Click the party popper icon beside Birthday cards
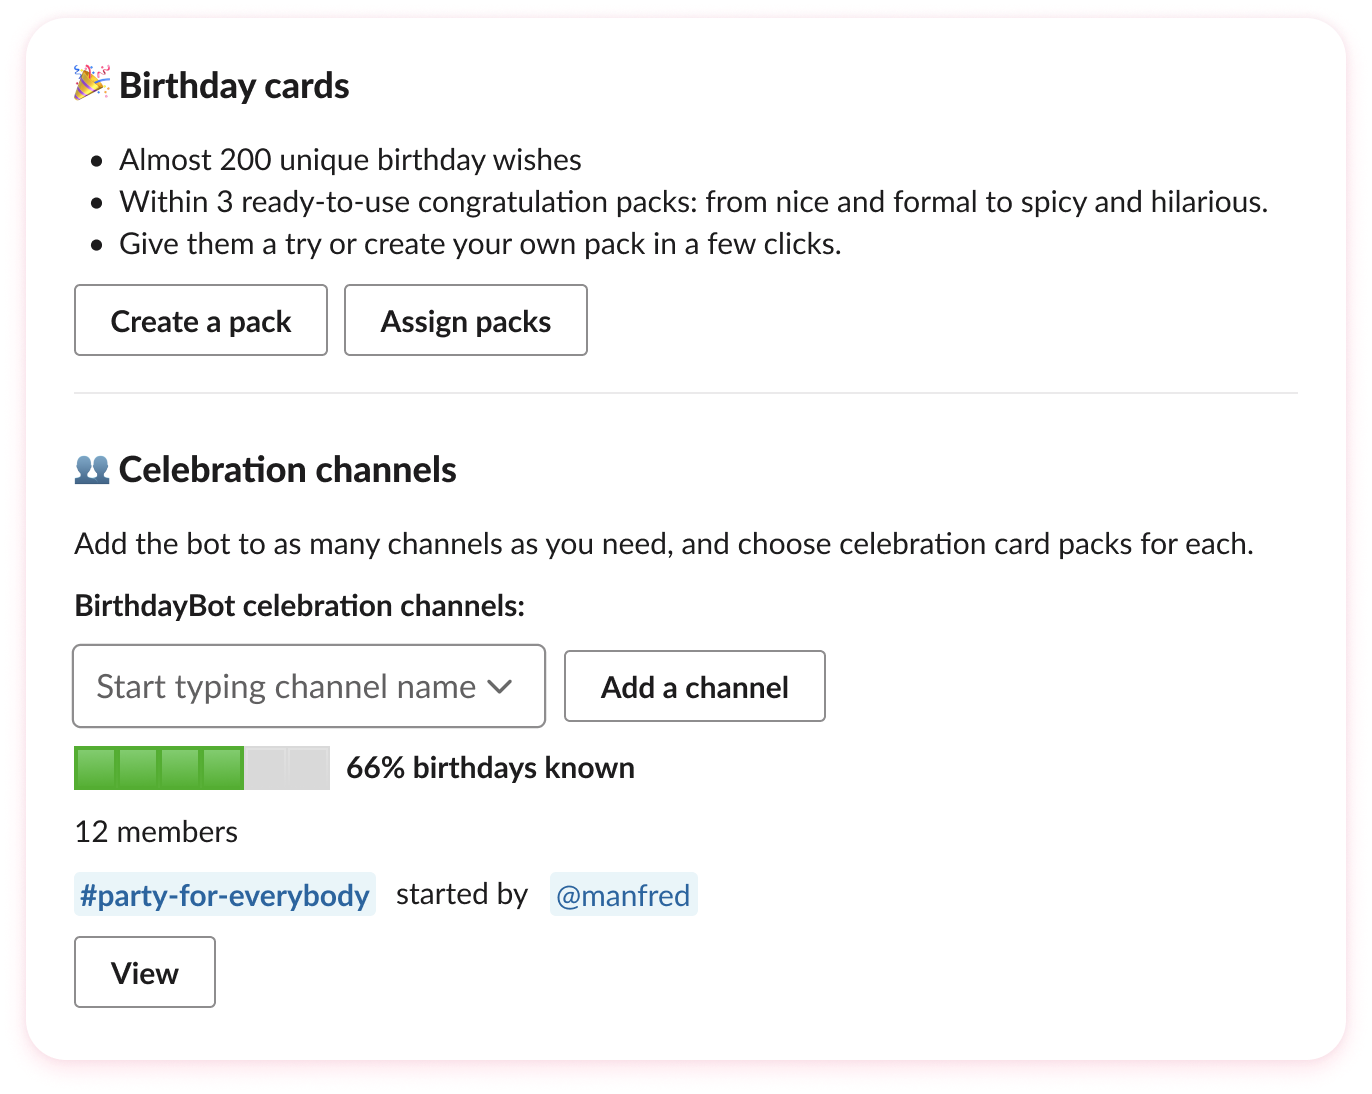This screenshot has height=1094, width=1372. pyautogui.click(x=91, y=85)
